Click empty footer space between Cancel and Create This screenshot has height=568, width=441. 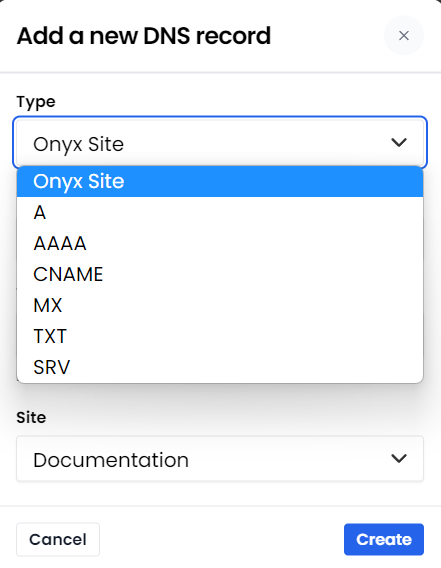point(221,539)
